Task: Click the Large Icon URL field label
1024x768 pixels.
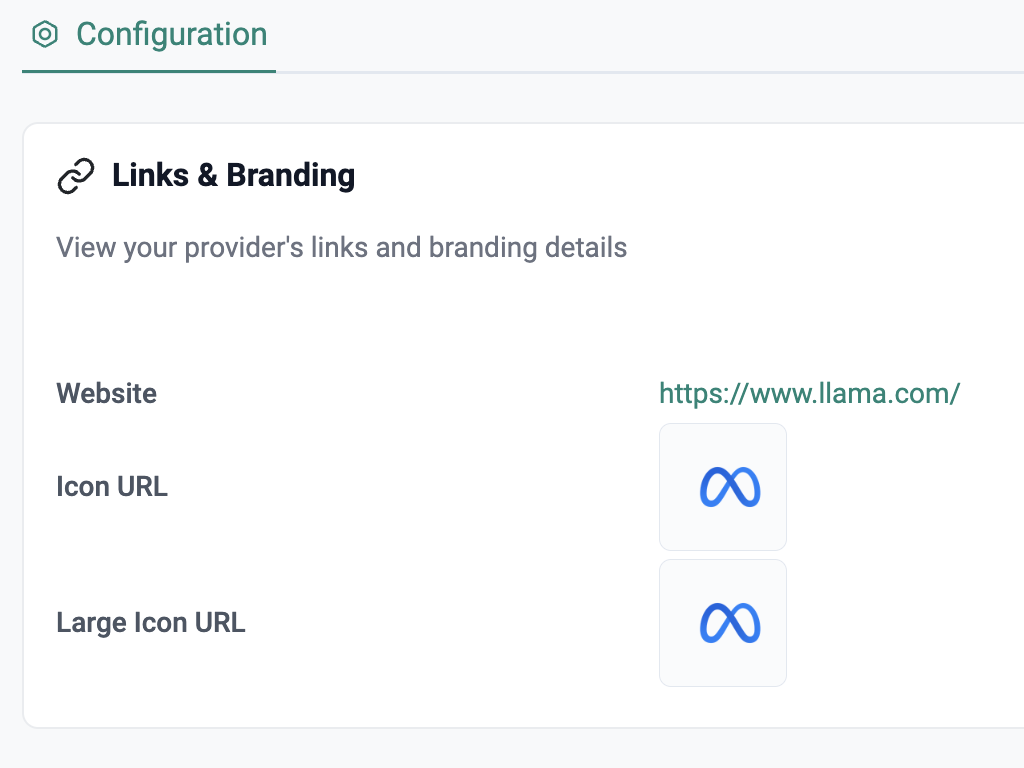Action: (150, 623)
